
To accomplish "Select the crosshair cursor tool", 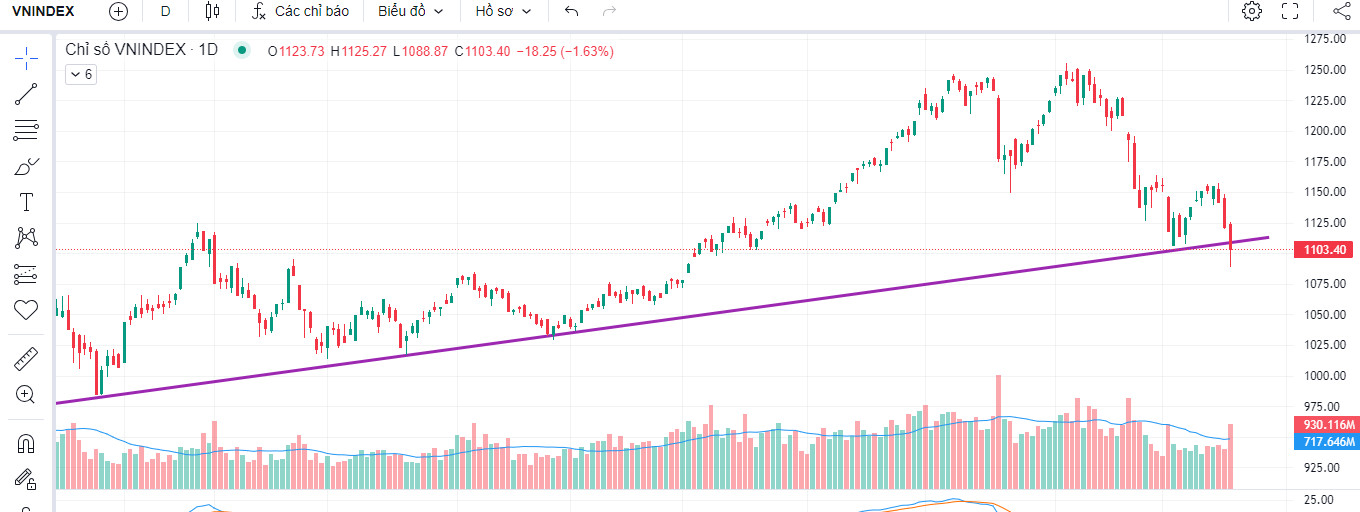I will [x=26, y=56].
